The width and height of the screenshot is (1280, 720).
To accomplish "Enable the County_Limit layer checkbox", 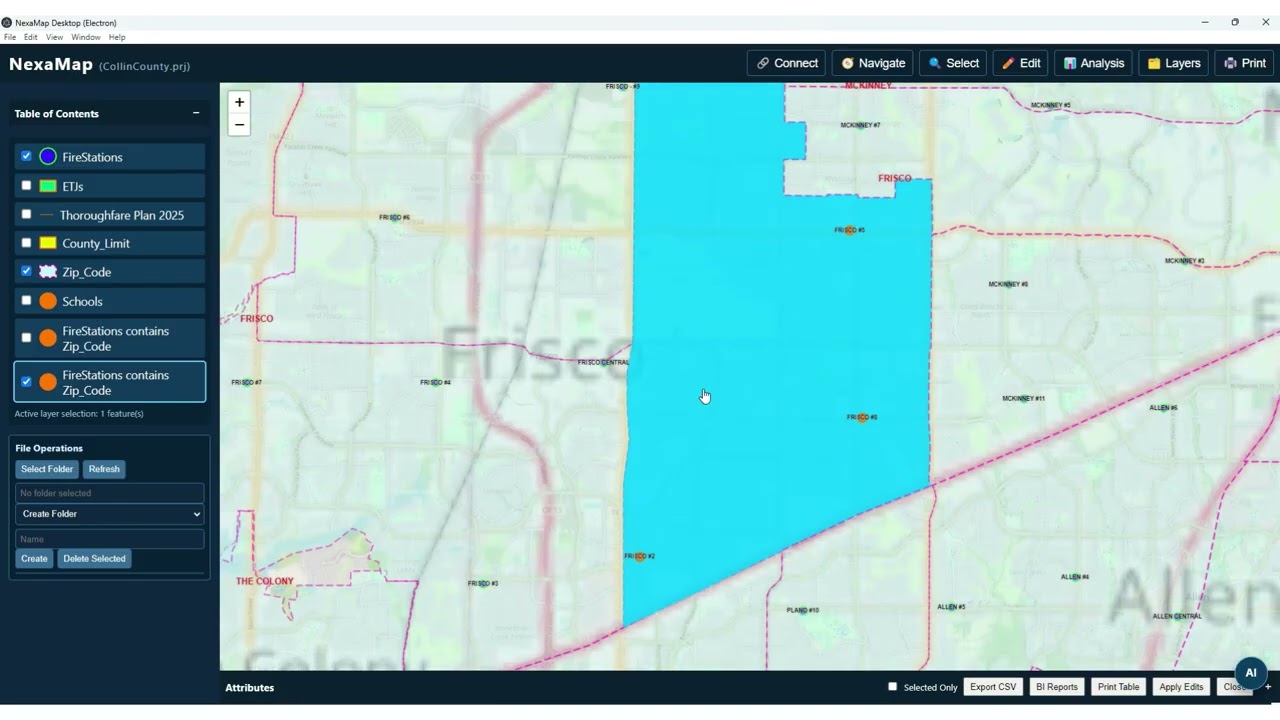I will pyautogui.click(x=27, y=242).
